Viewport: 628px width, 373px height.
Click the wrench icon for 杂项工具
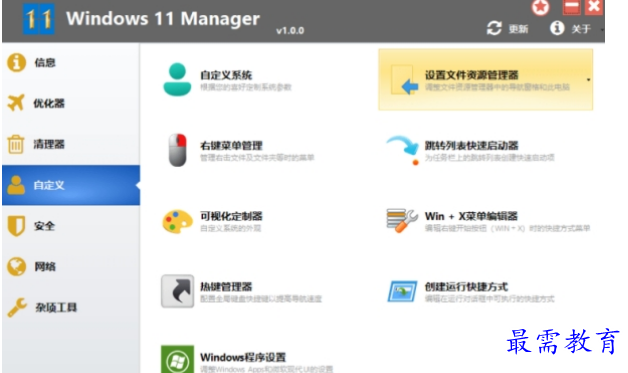pyautogui.click(x=17, y=307)
